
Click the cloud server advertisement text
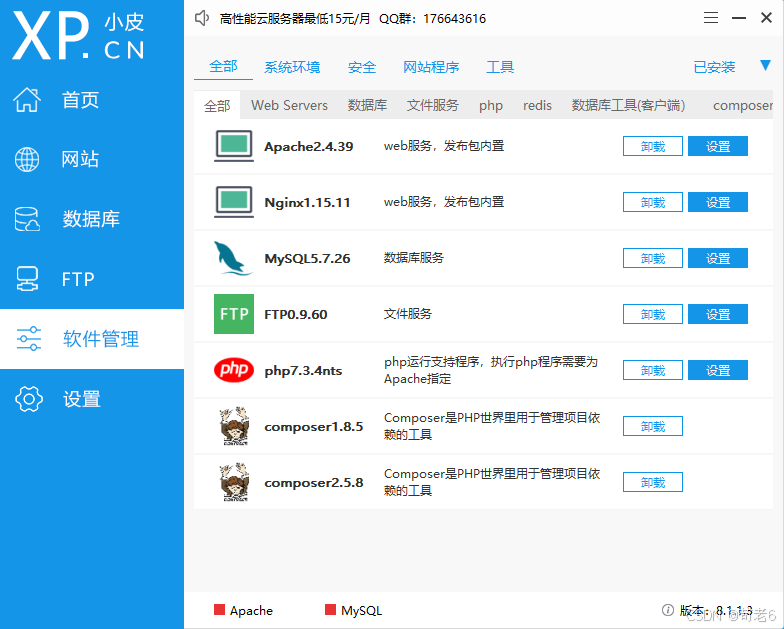(x=295, y=19)
